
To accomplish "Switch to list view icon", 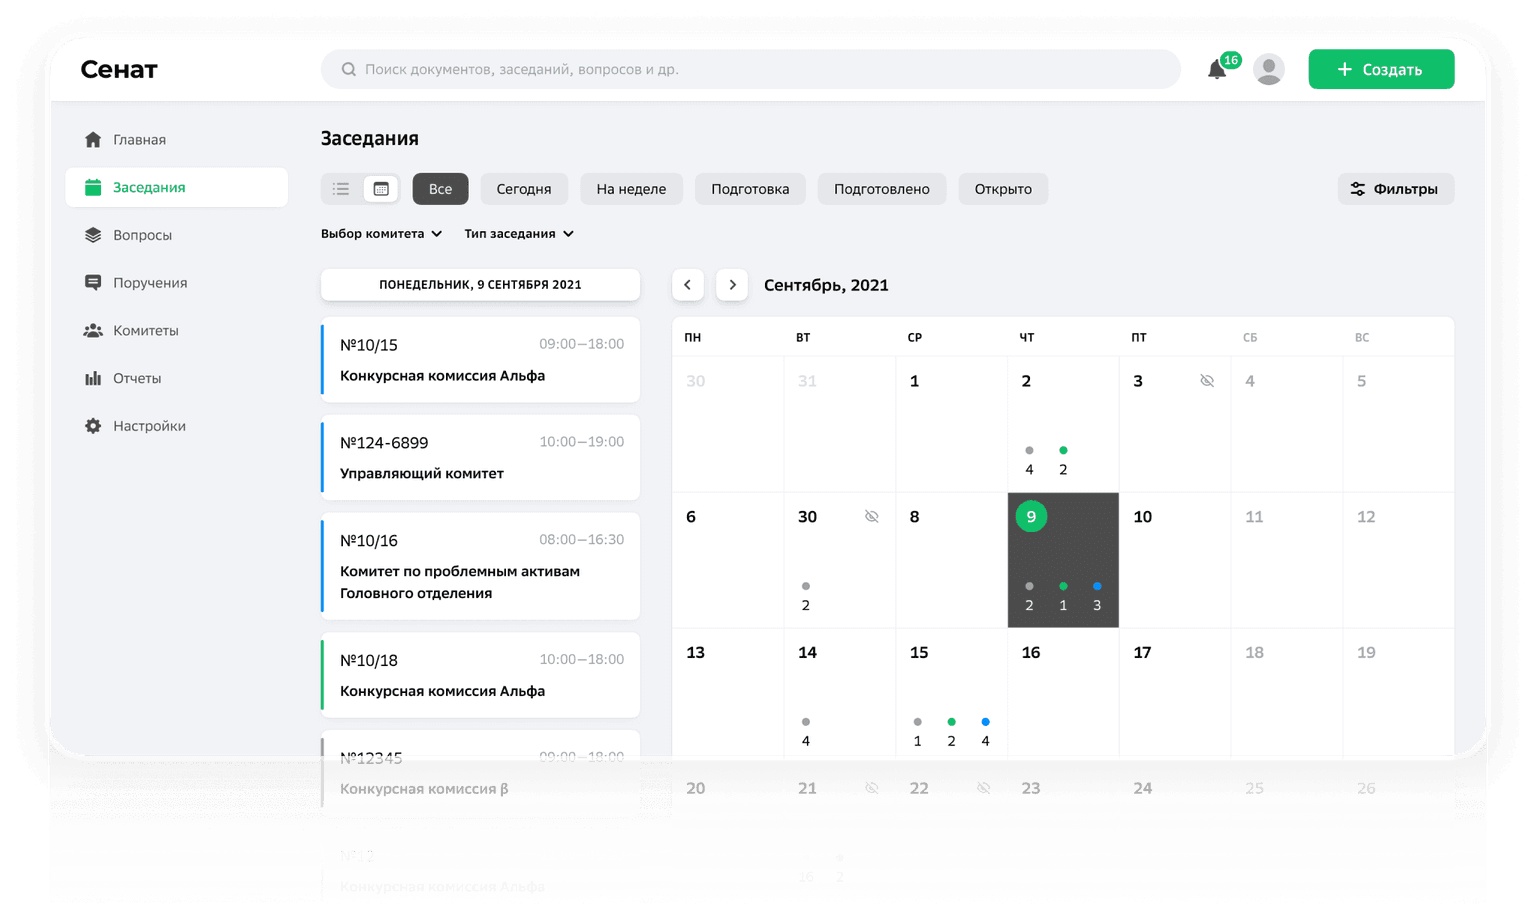I will click(x=341, y=189).
